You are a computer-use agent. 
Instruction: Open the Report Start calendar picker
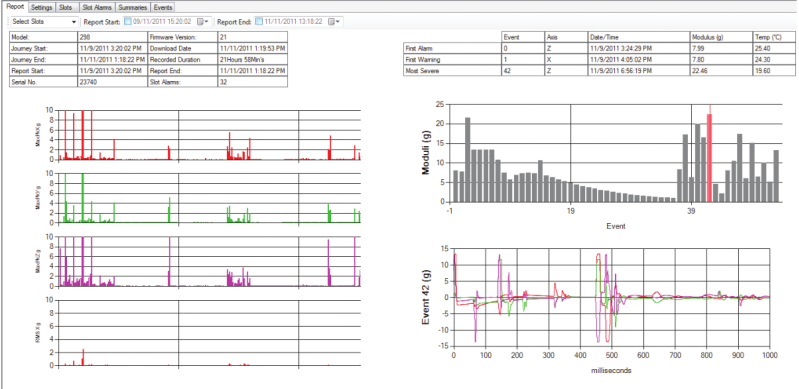pyautogui.click(x=203, y=22)
